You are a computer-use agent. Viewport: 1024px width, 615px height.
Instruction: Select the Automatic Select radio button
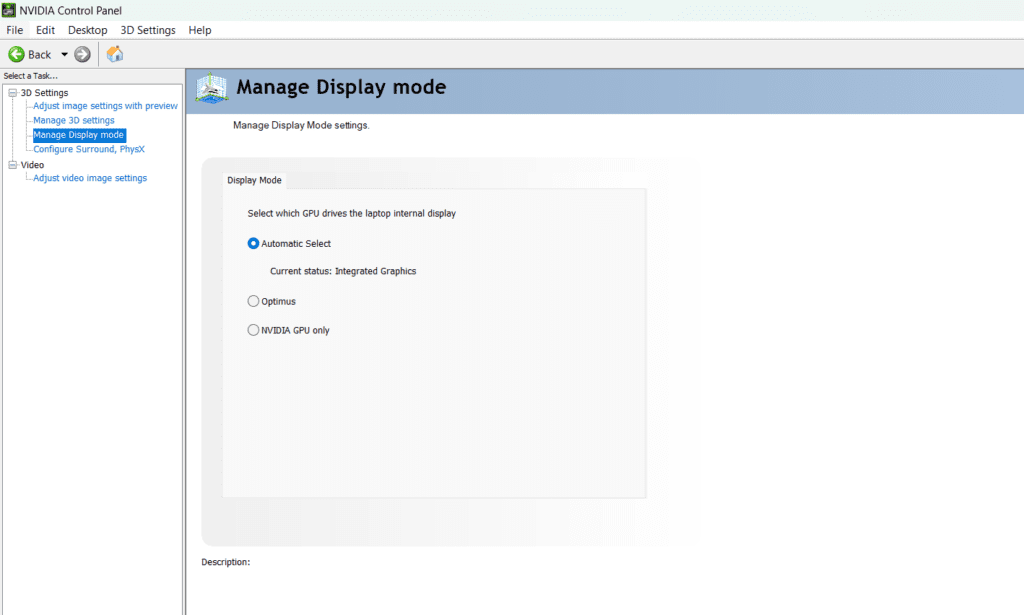(253, 244)
